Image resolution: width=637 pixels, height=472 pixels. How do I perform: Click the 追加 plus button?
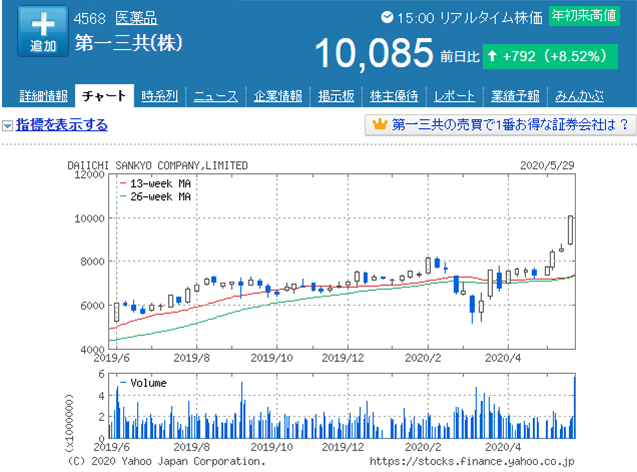tap(43, 31)
